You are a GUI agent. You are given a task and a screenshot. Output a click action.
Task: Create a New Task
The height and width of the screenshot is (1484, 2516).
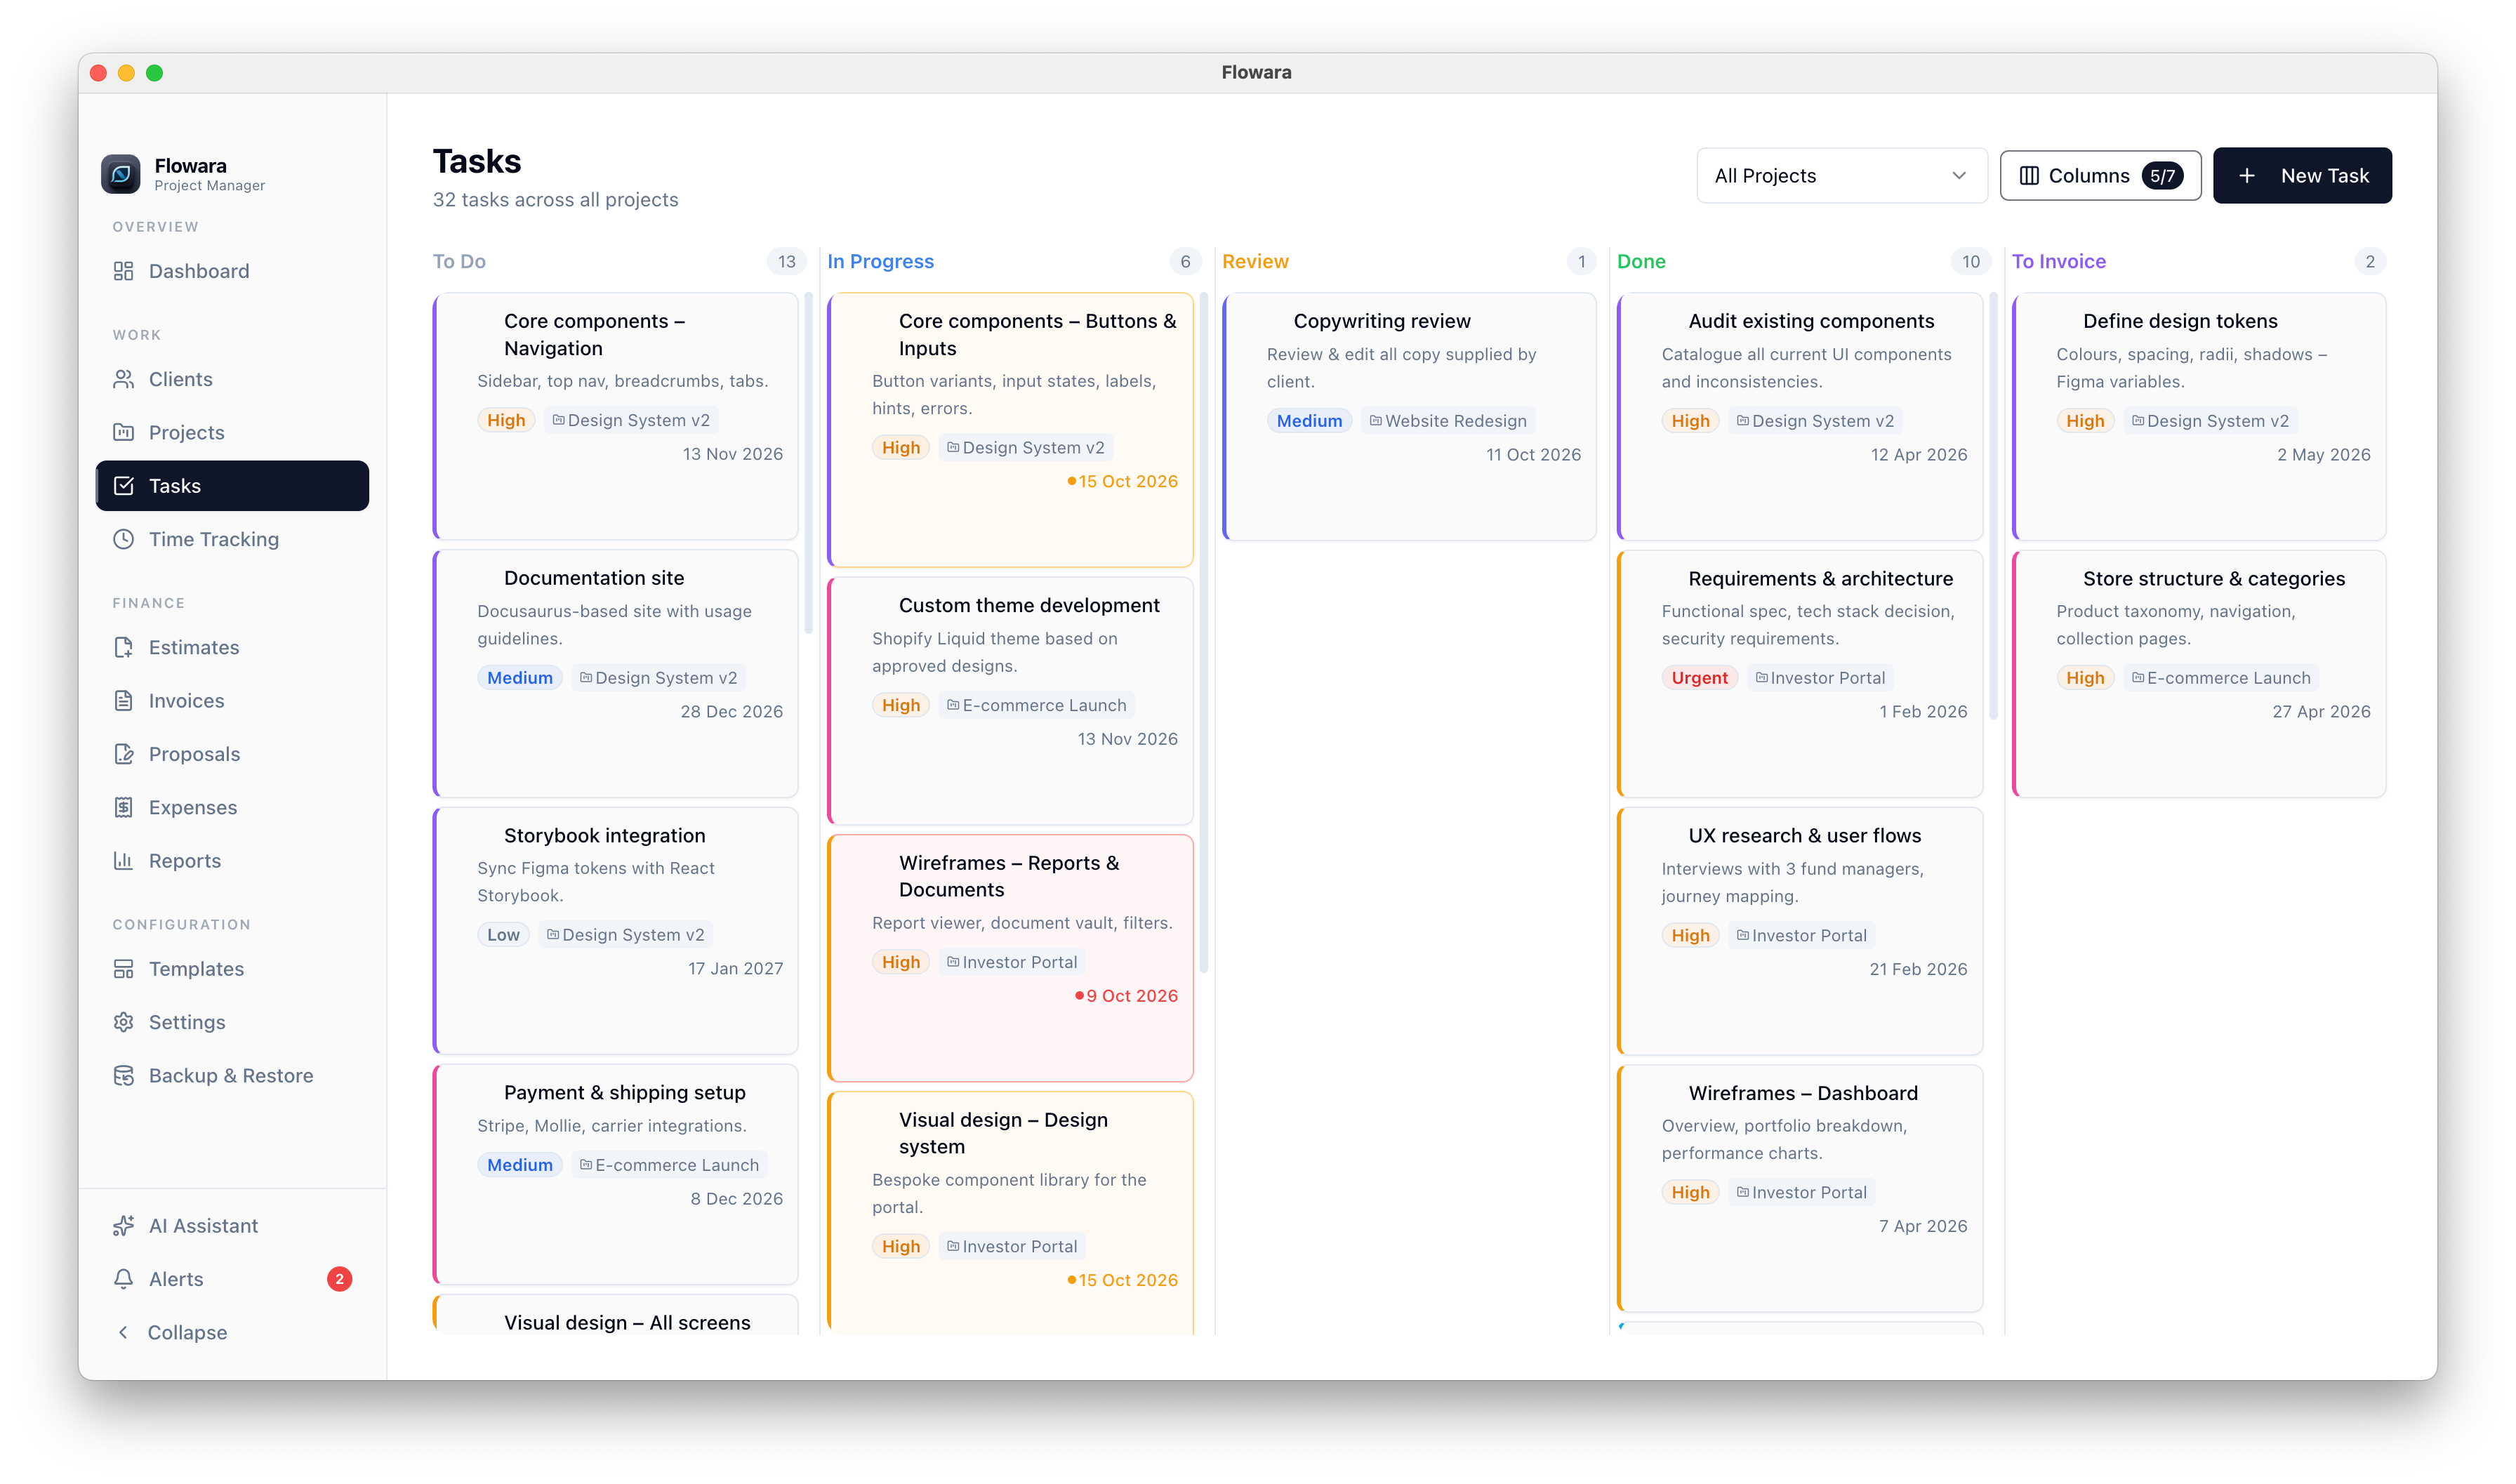coord(2302,175)
